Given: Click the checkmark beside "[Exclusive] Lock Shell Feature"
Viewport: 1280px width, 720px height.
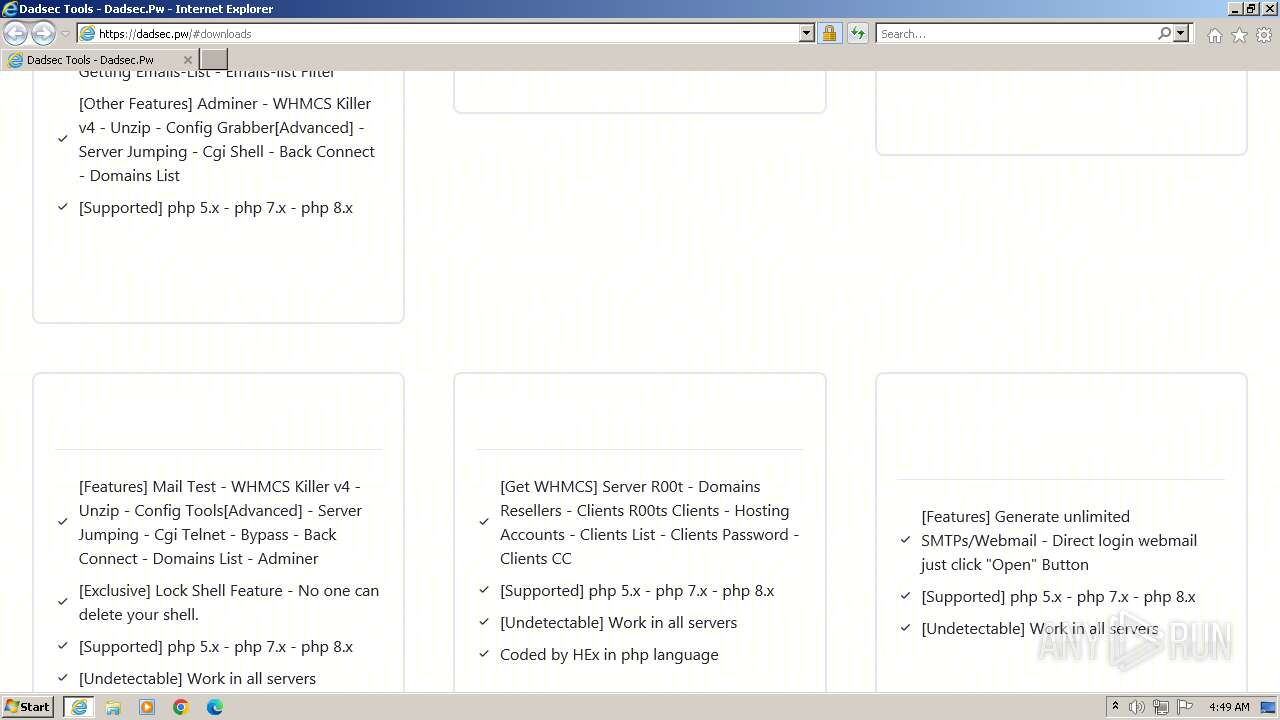Looking at the screenshot, I should pos(63,603).
